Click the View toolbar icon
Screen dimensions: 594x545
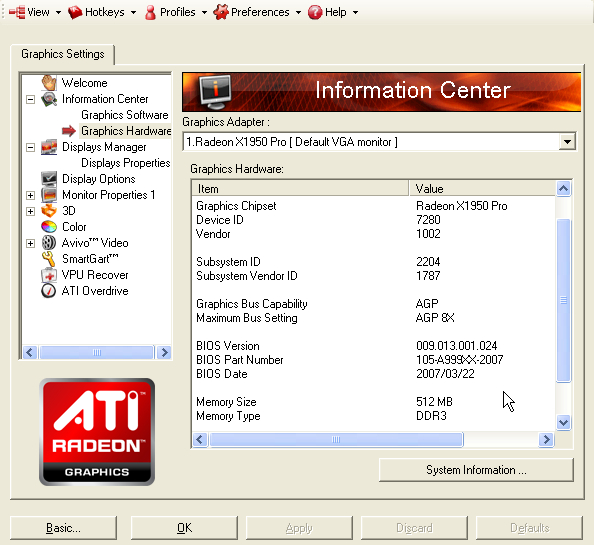17,12
